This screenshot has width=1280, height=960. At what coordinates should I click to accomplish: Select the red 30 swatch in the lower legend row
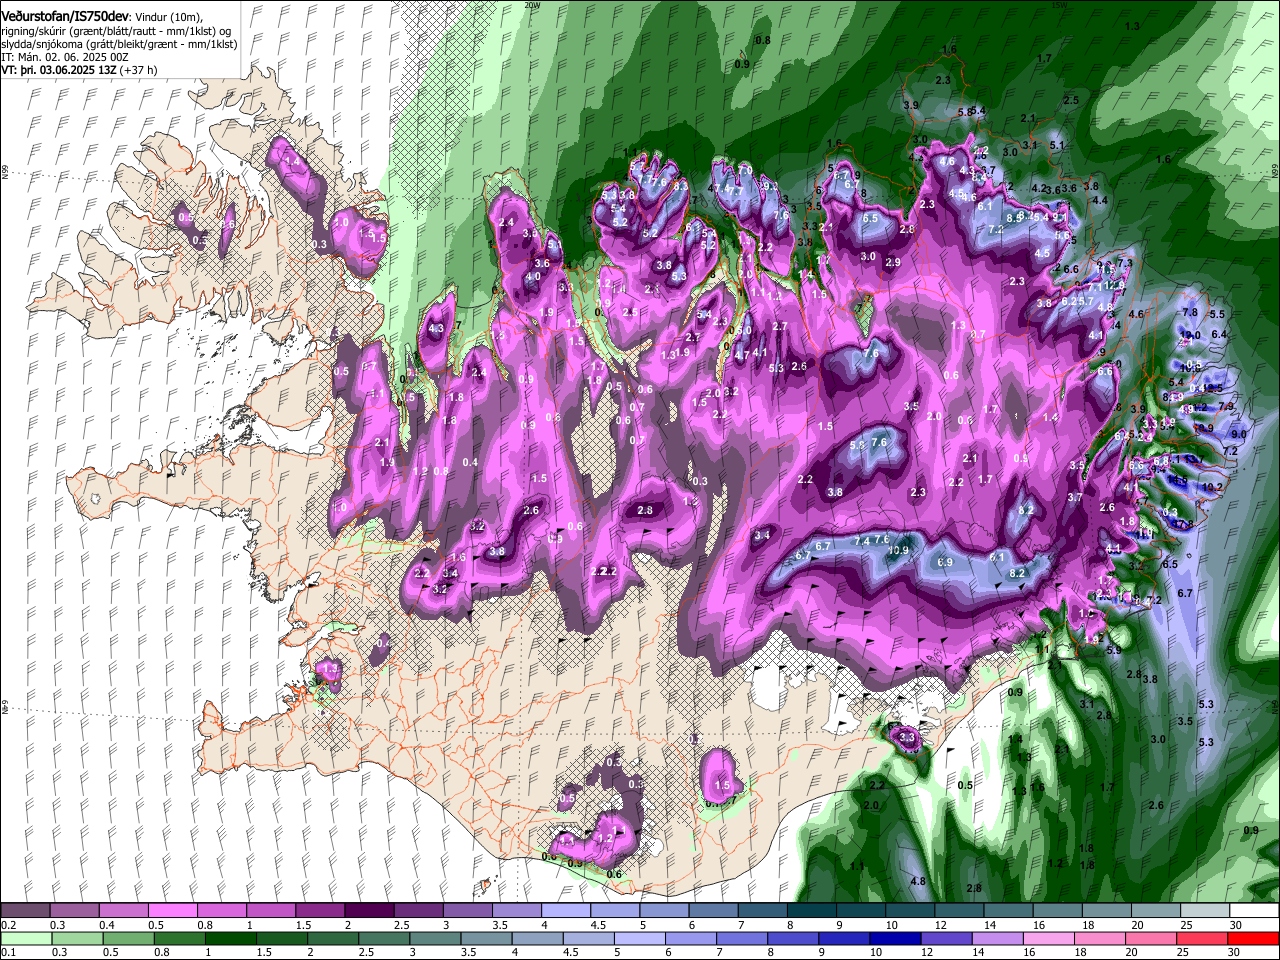click(1254, 938)
